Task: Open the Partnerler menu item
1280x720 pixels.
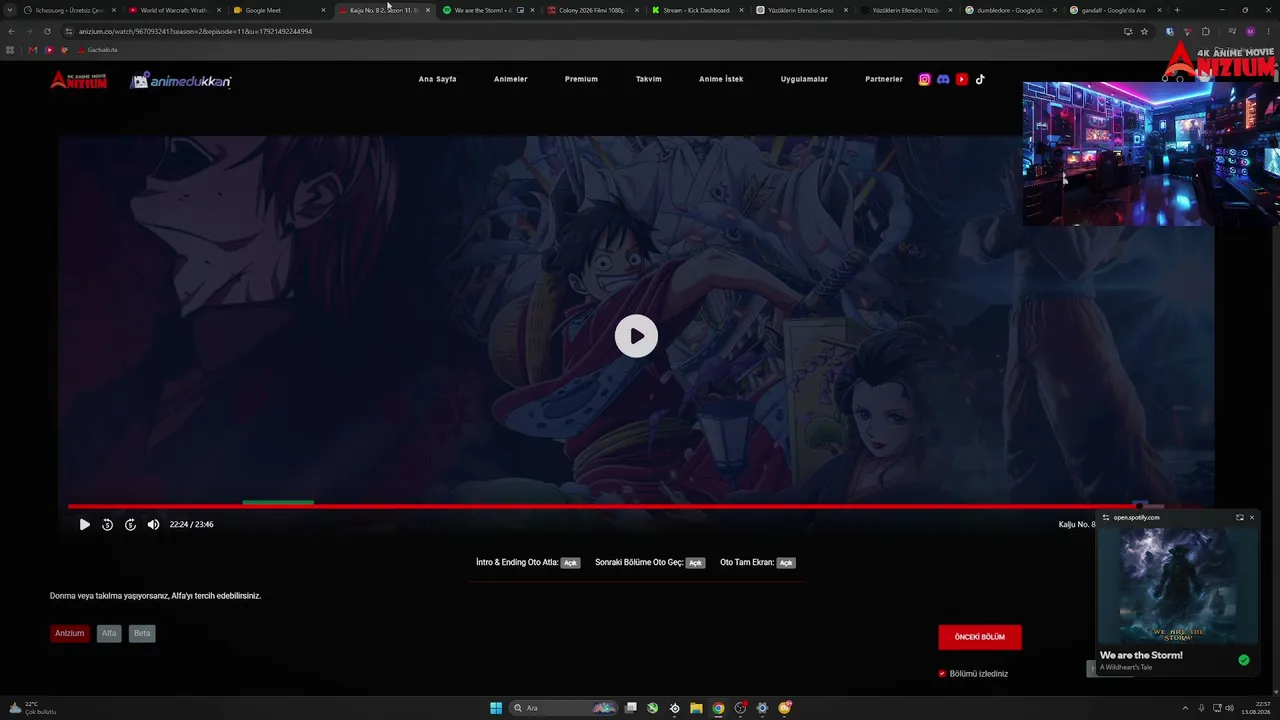Action: 884,79
